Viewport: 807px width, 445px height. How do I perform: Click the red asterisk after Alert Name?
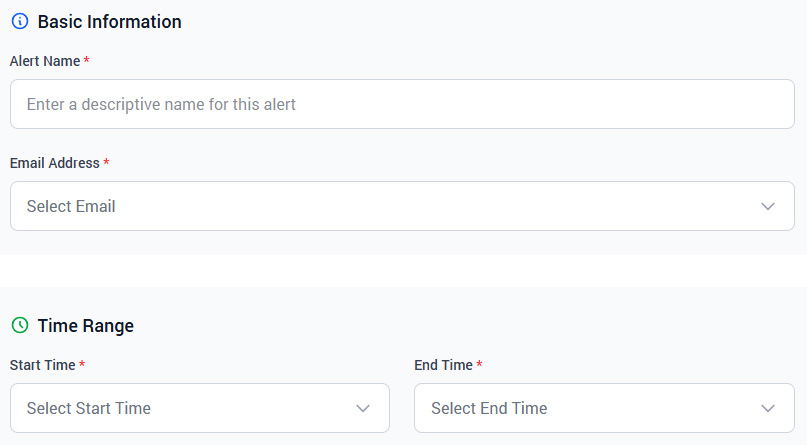pyautogui.click(x=86, y=61)
